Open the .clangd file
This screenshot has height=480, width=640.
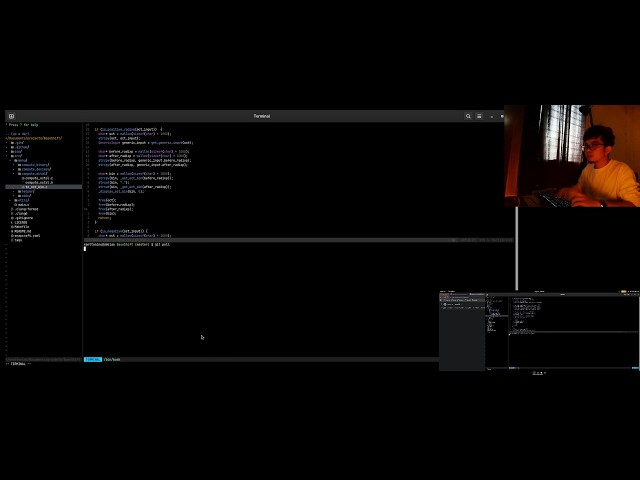click(x=19, y=213)
